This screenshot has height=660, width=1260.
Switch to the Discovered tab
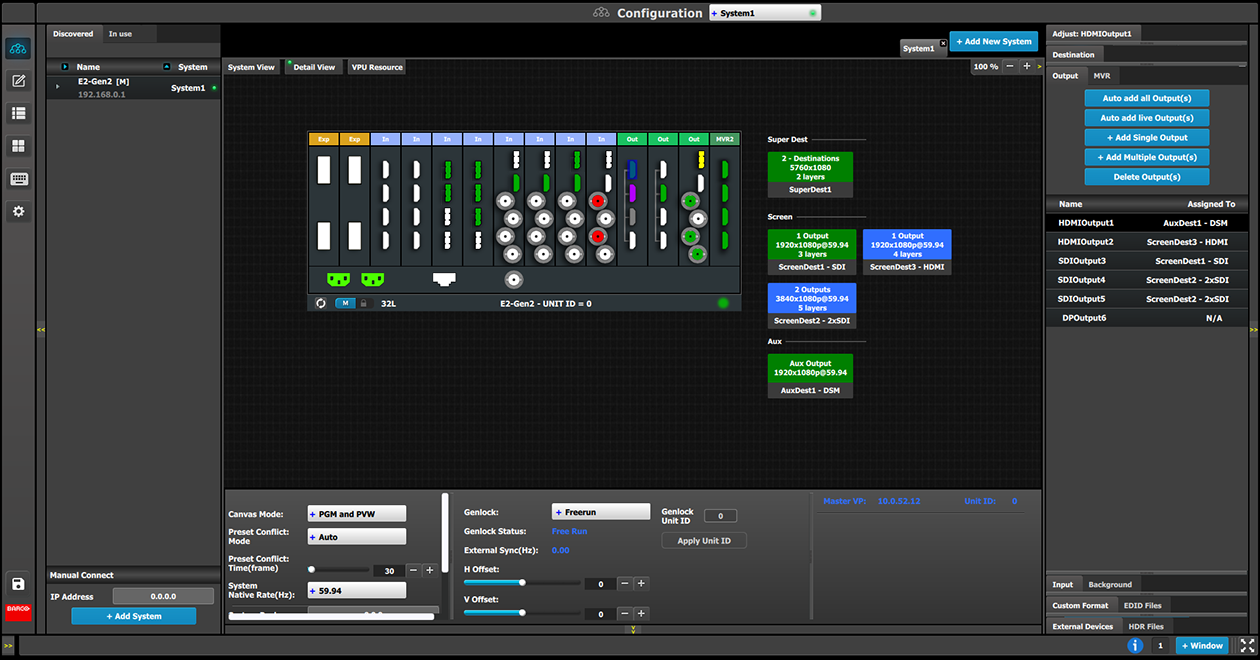point(73,34)
